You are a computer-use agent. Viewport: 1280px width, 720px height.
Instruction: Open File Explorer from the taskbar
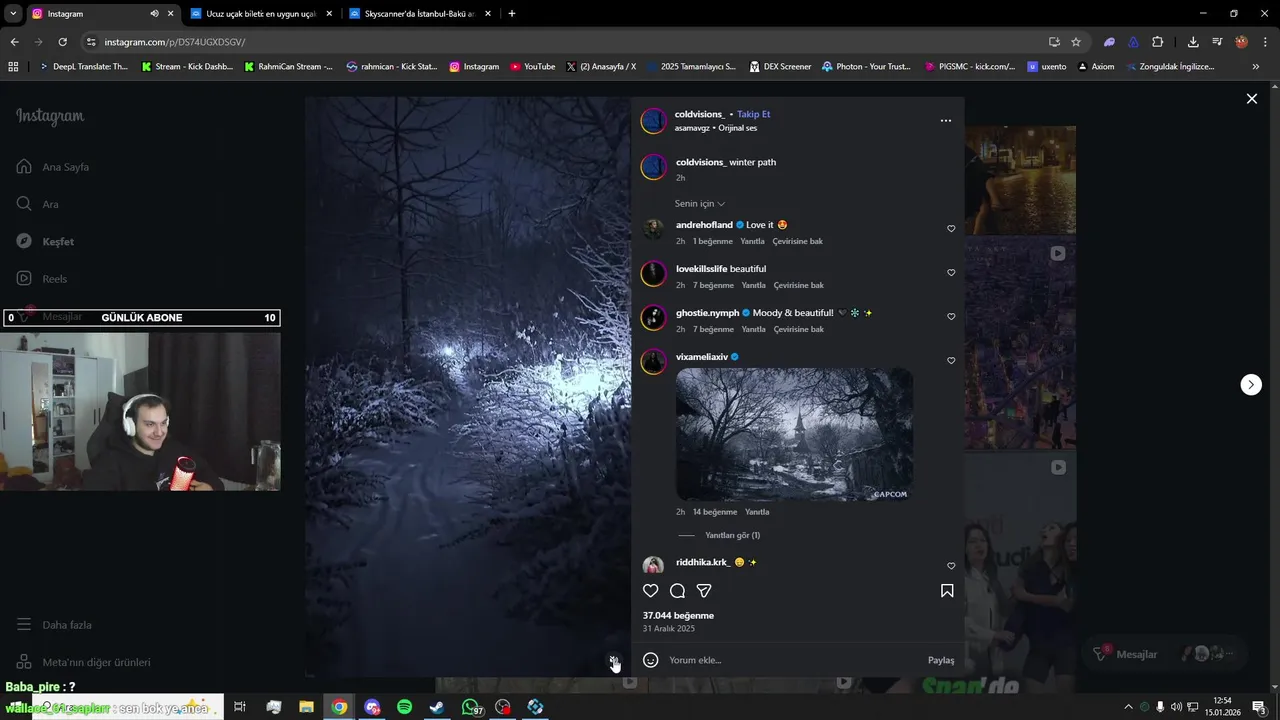pyautogui.click(x=306, y=707)
